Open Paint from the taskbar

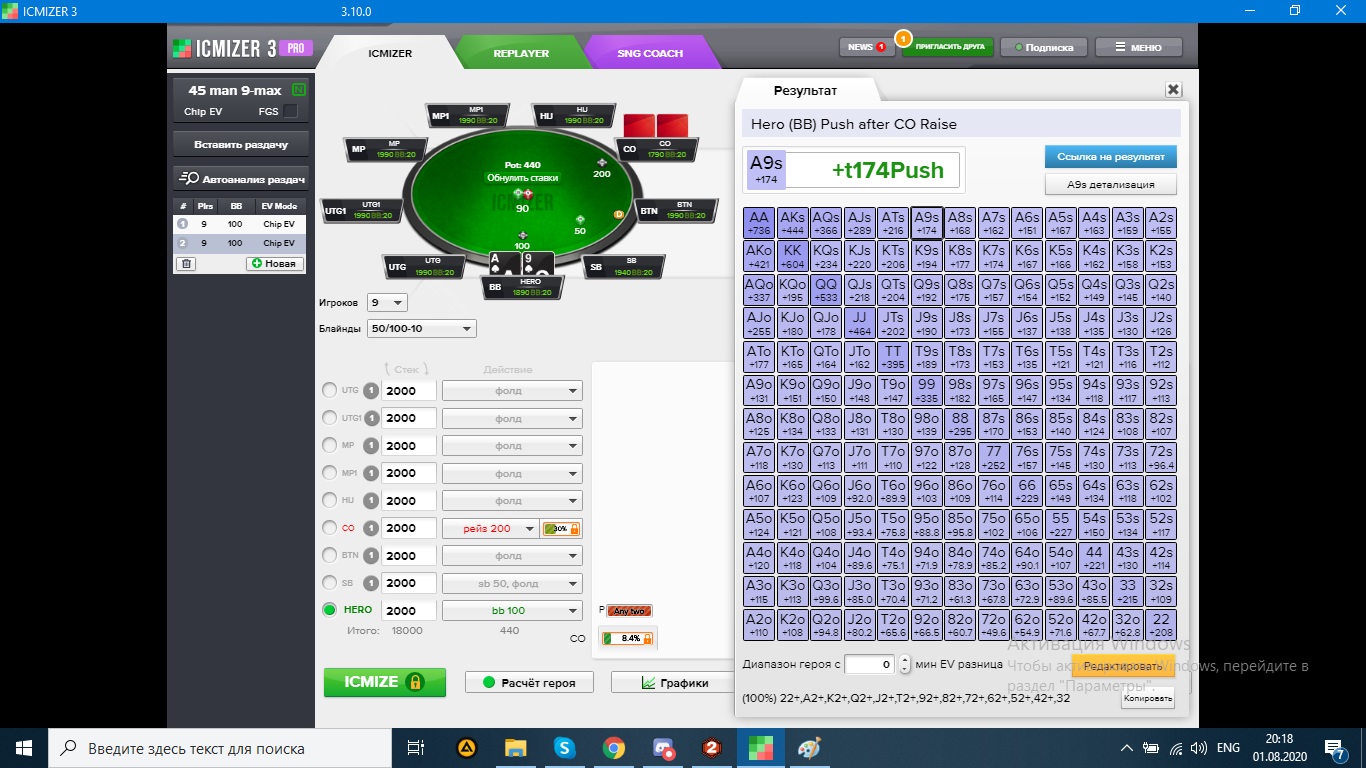click(x=809, y=747)
